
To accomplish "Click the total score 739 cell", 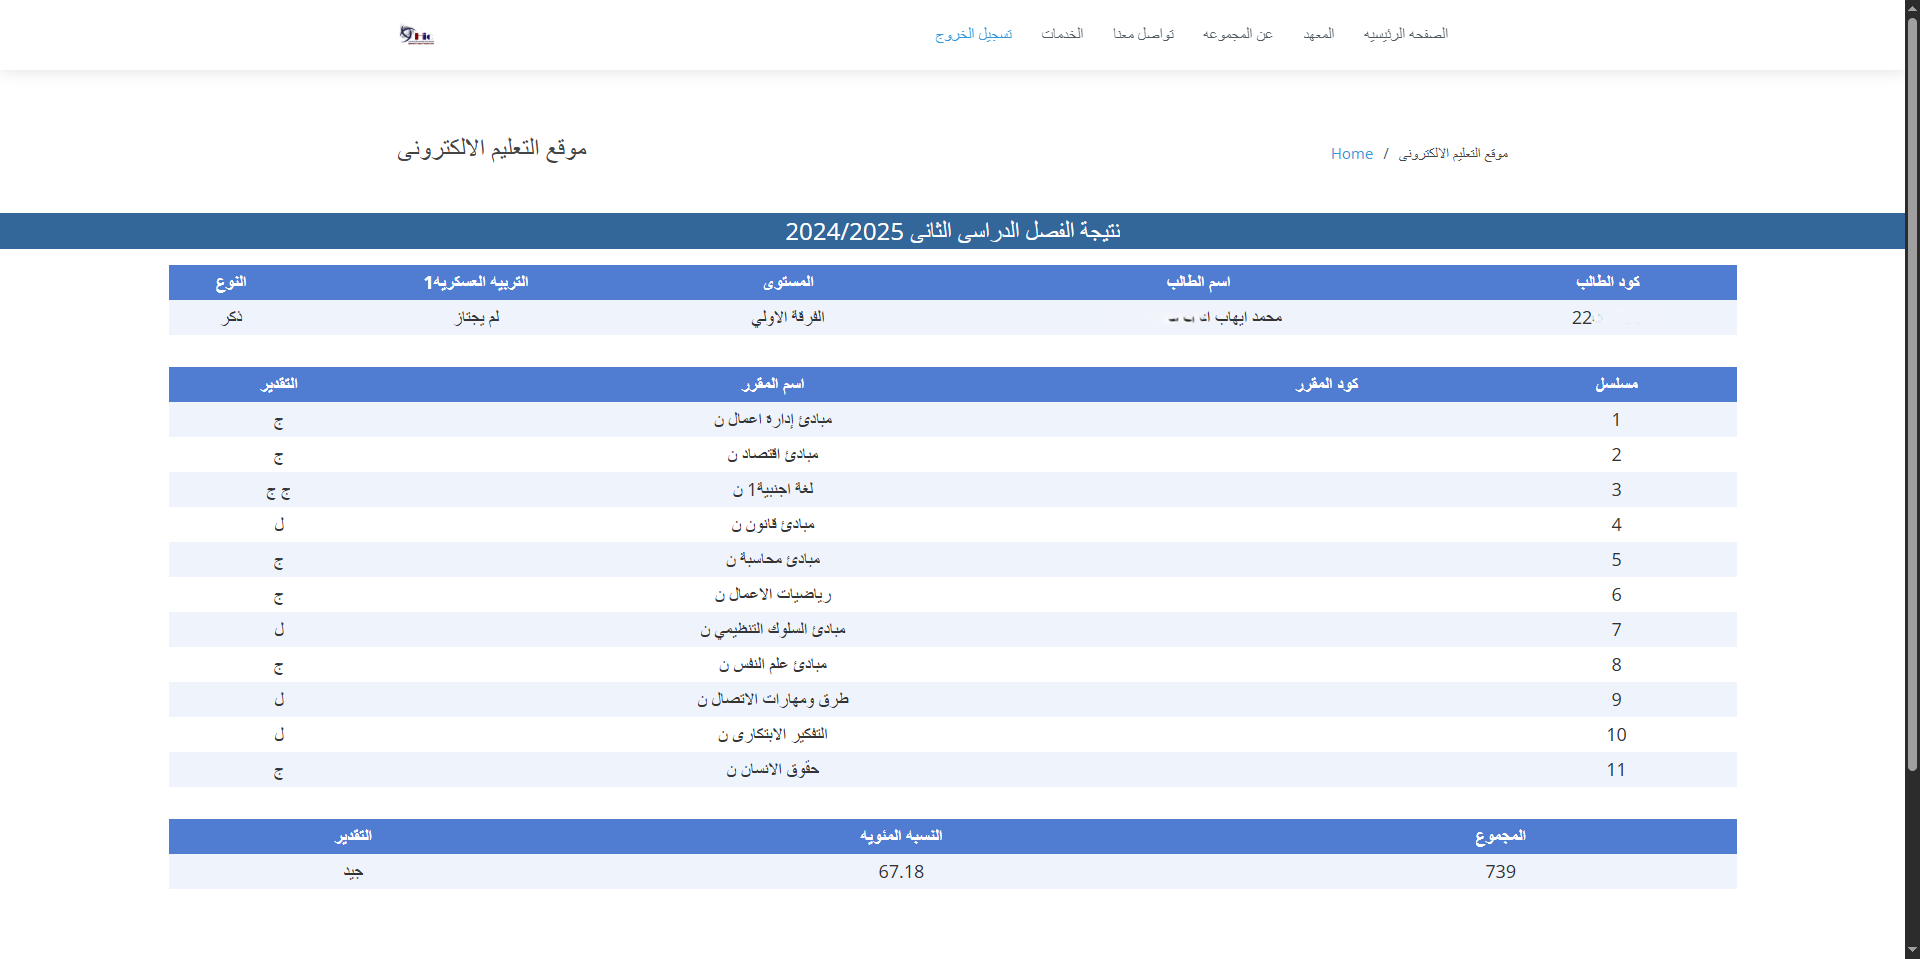I will 1500,872.
